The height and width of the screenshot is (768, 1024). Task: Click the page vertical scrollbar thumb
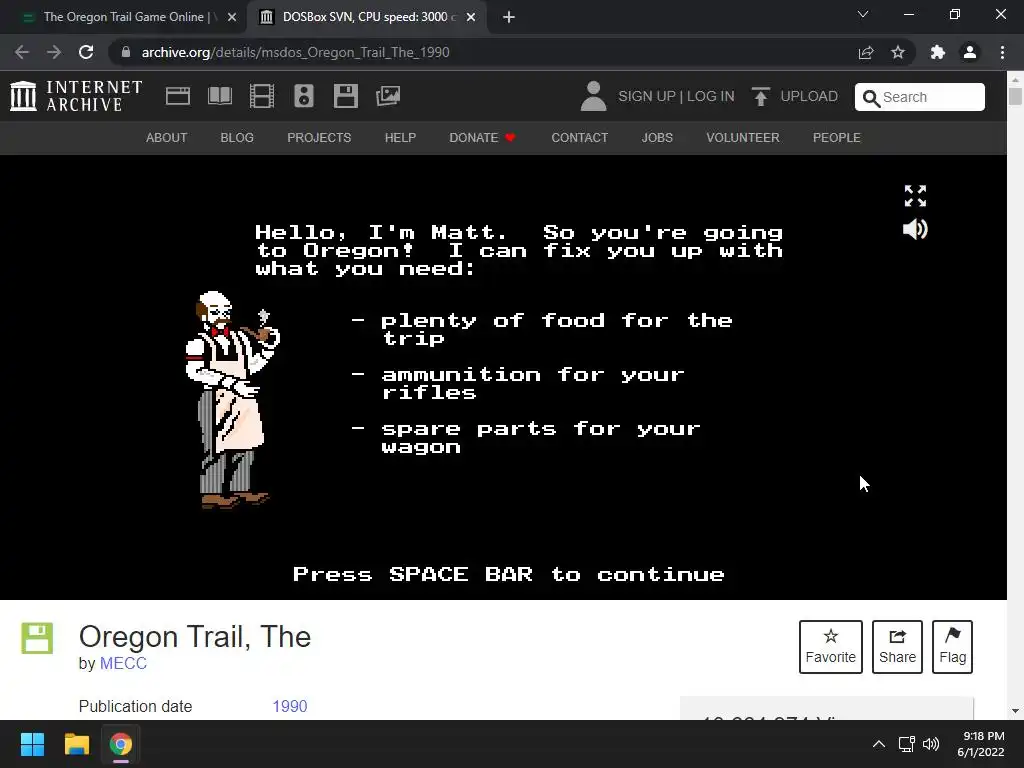tap(1015, 96)
